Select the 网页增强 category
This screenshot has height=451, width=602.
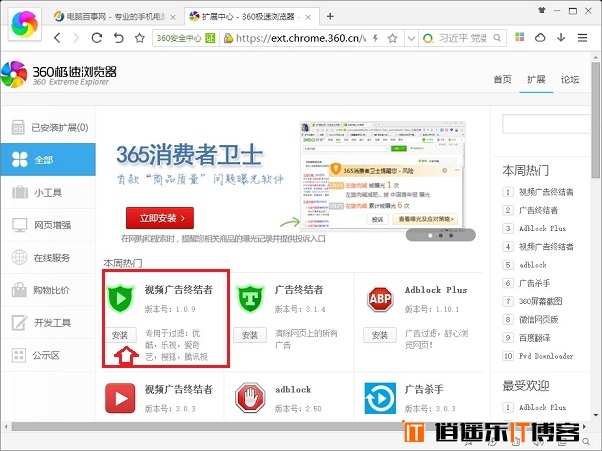48,225
